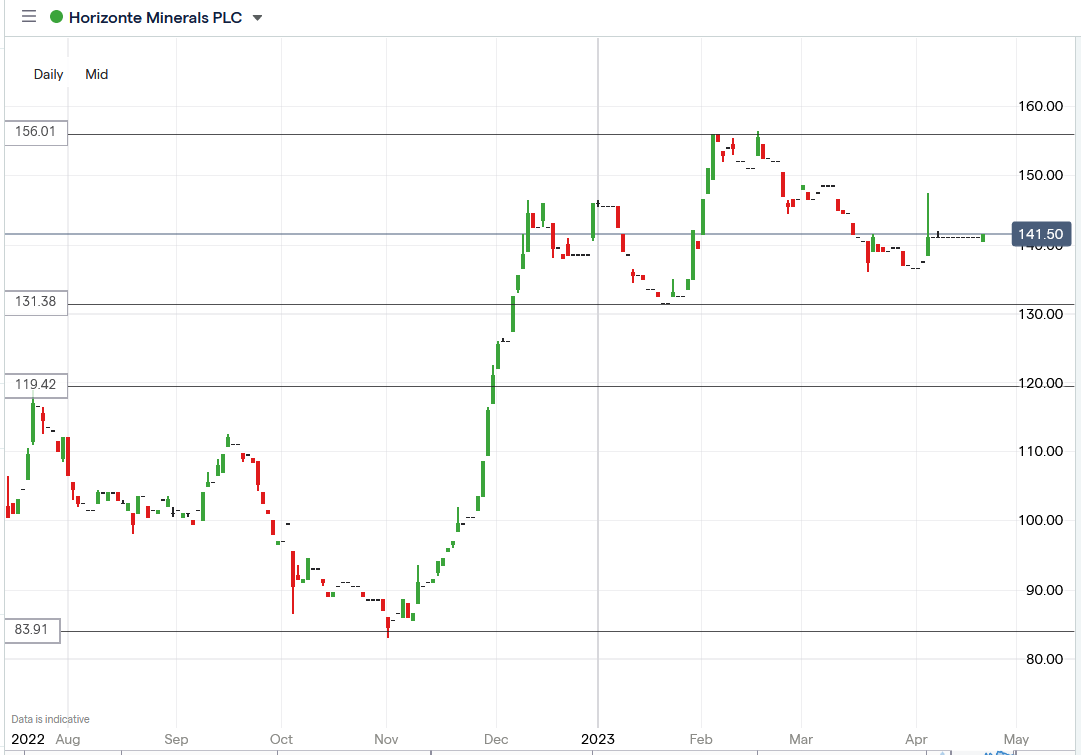Click the Feb label on time axis
The height and width of the screenshot is (755, 1081).
(700, 740)
